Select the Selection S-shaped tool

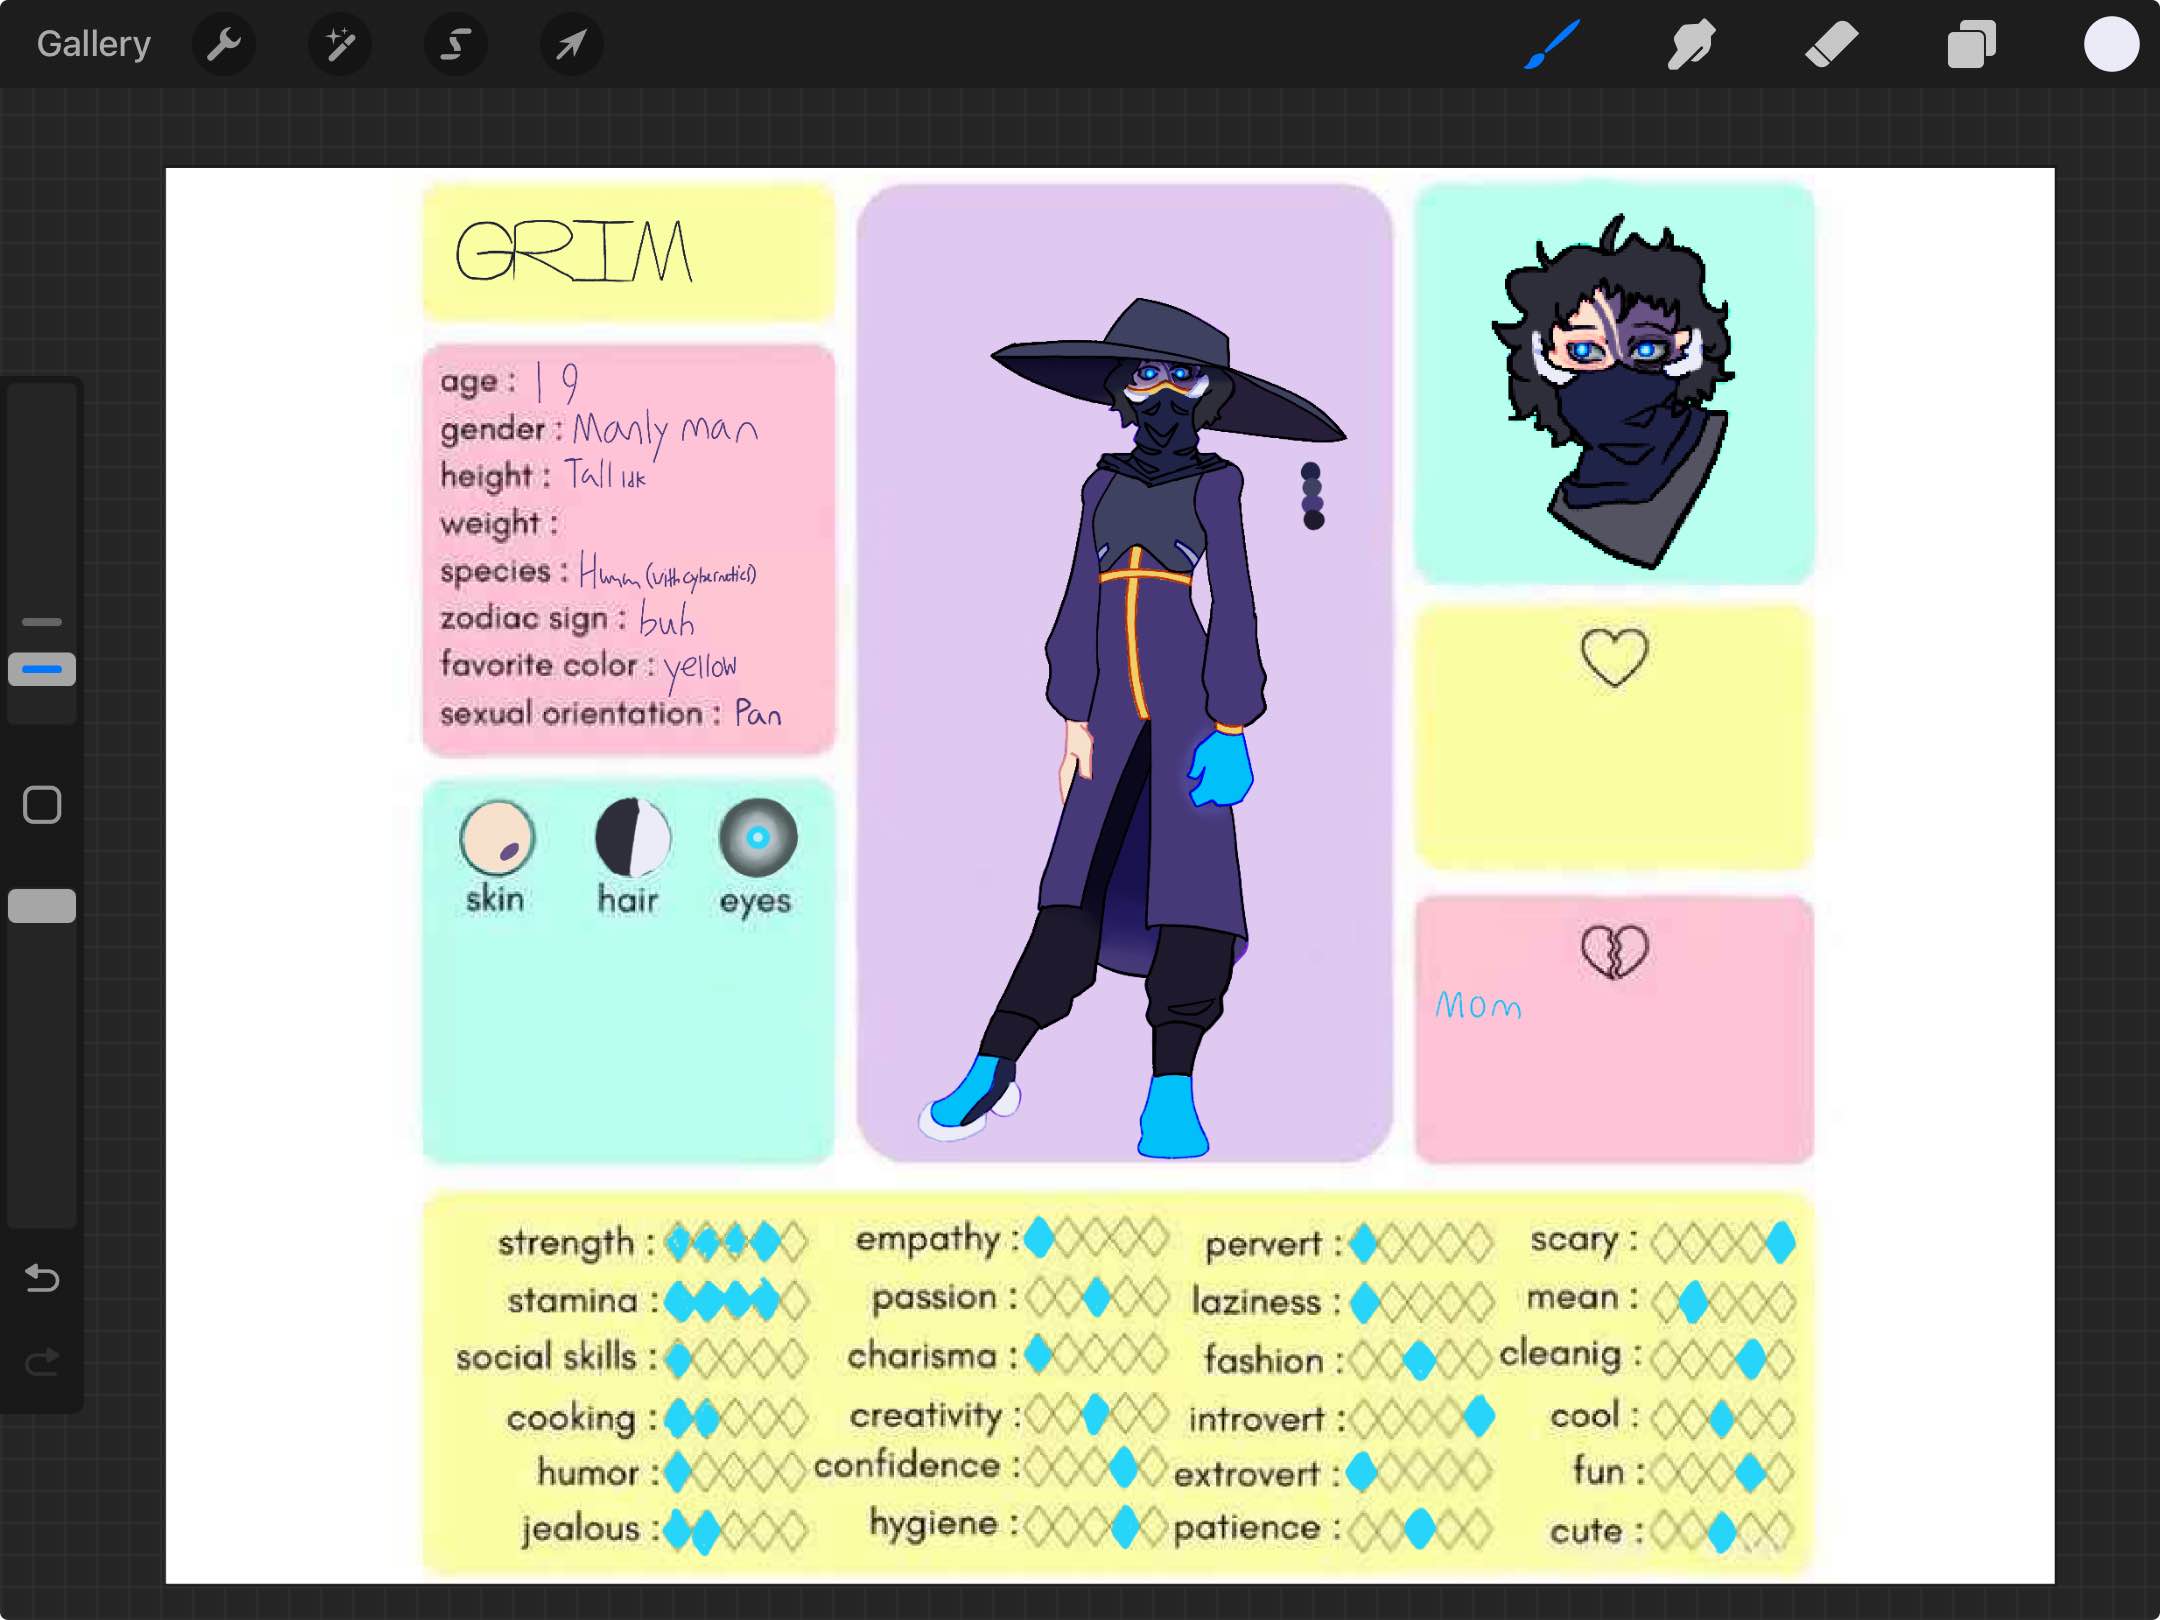(x=456, y=44)
